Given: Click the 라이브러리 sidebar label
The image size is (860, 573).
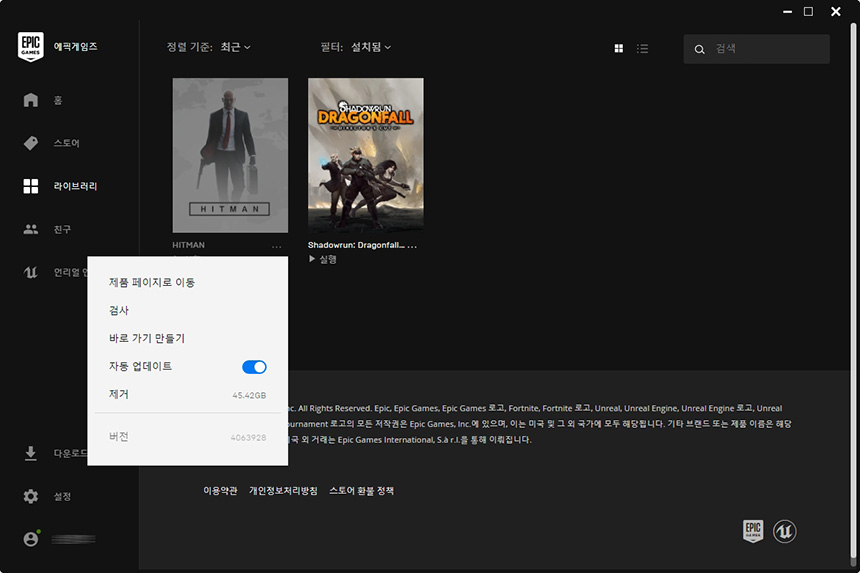Looking at the screenshot, I should pyautogui.click(x=75, y=186).
